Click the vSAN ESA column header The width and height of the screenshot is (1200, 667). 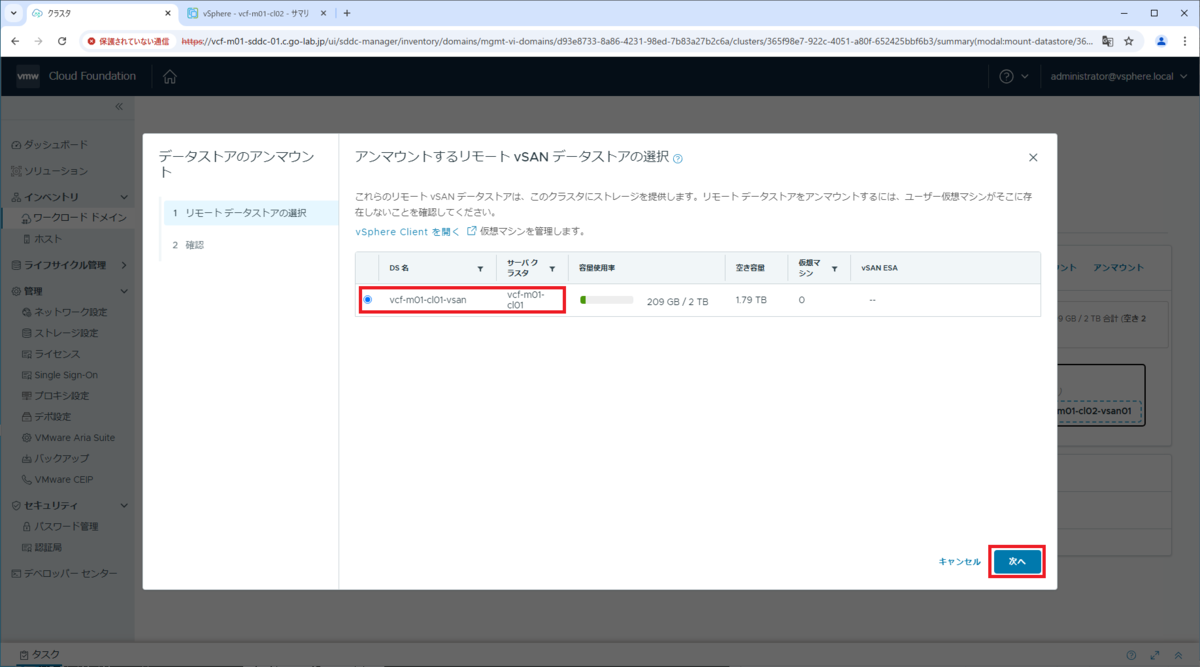click(x=879, y=268)
